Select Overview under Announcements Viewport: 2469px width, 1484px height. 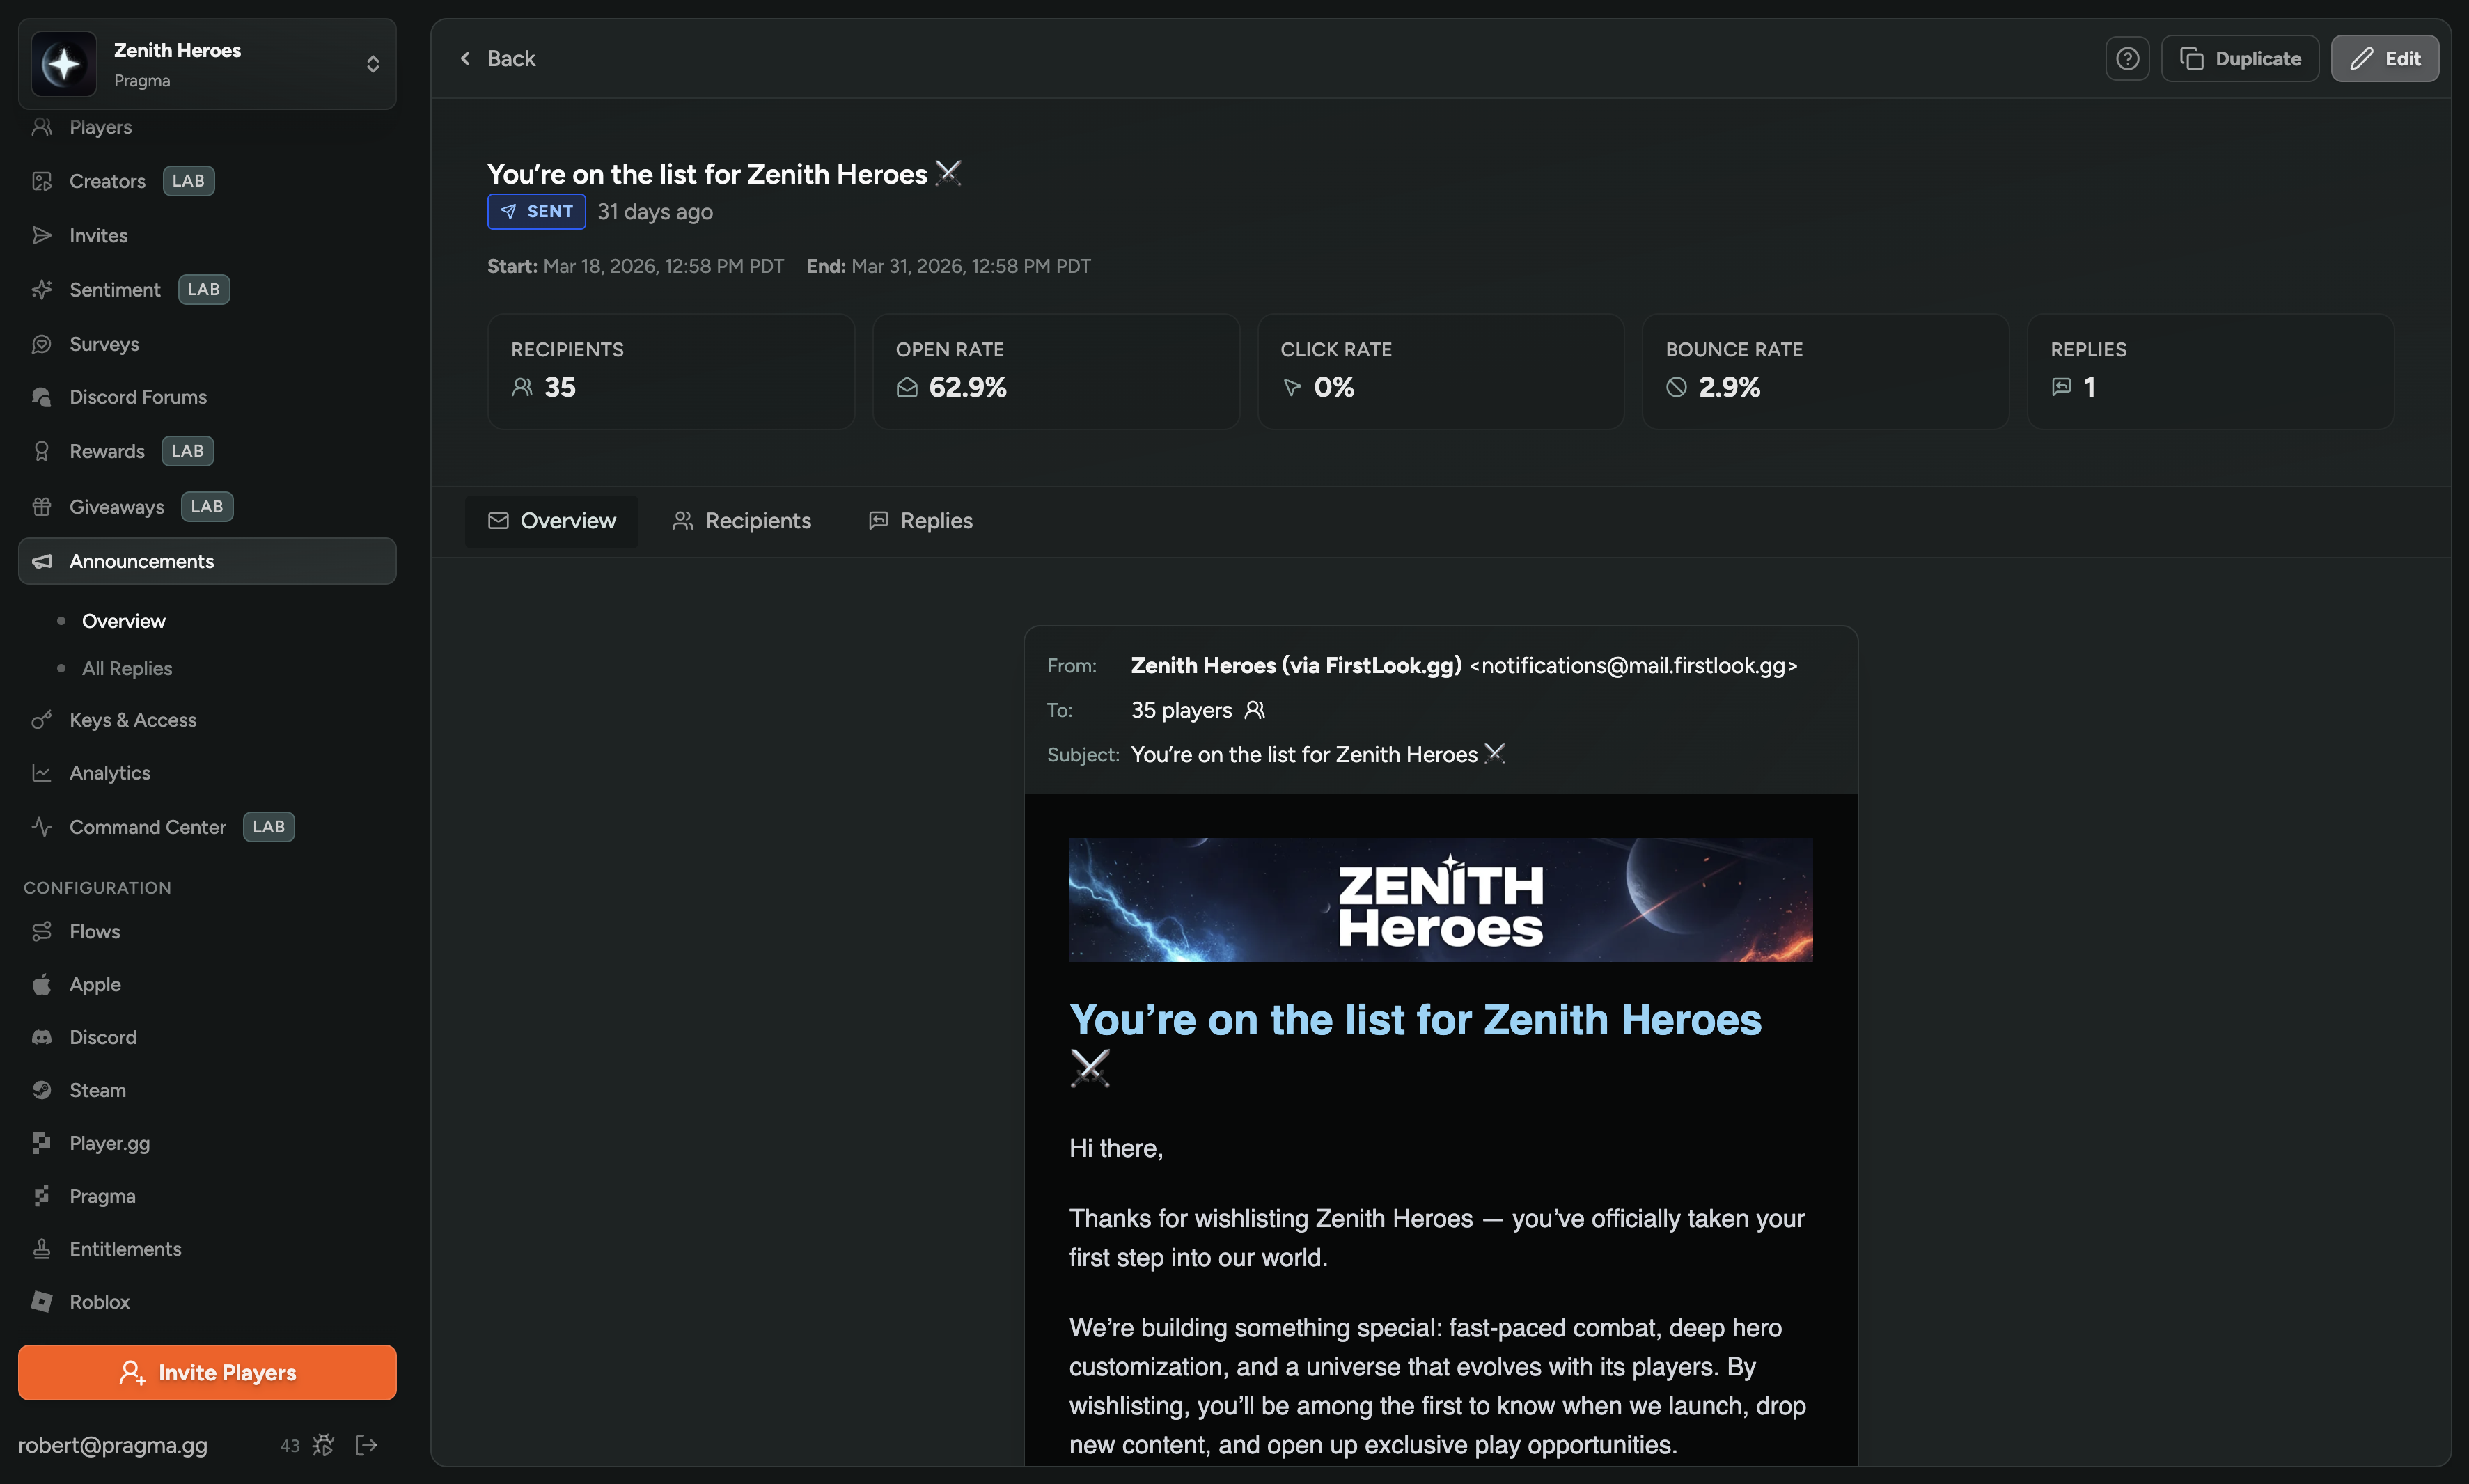123,621
